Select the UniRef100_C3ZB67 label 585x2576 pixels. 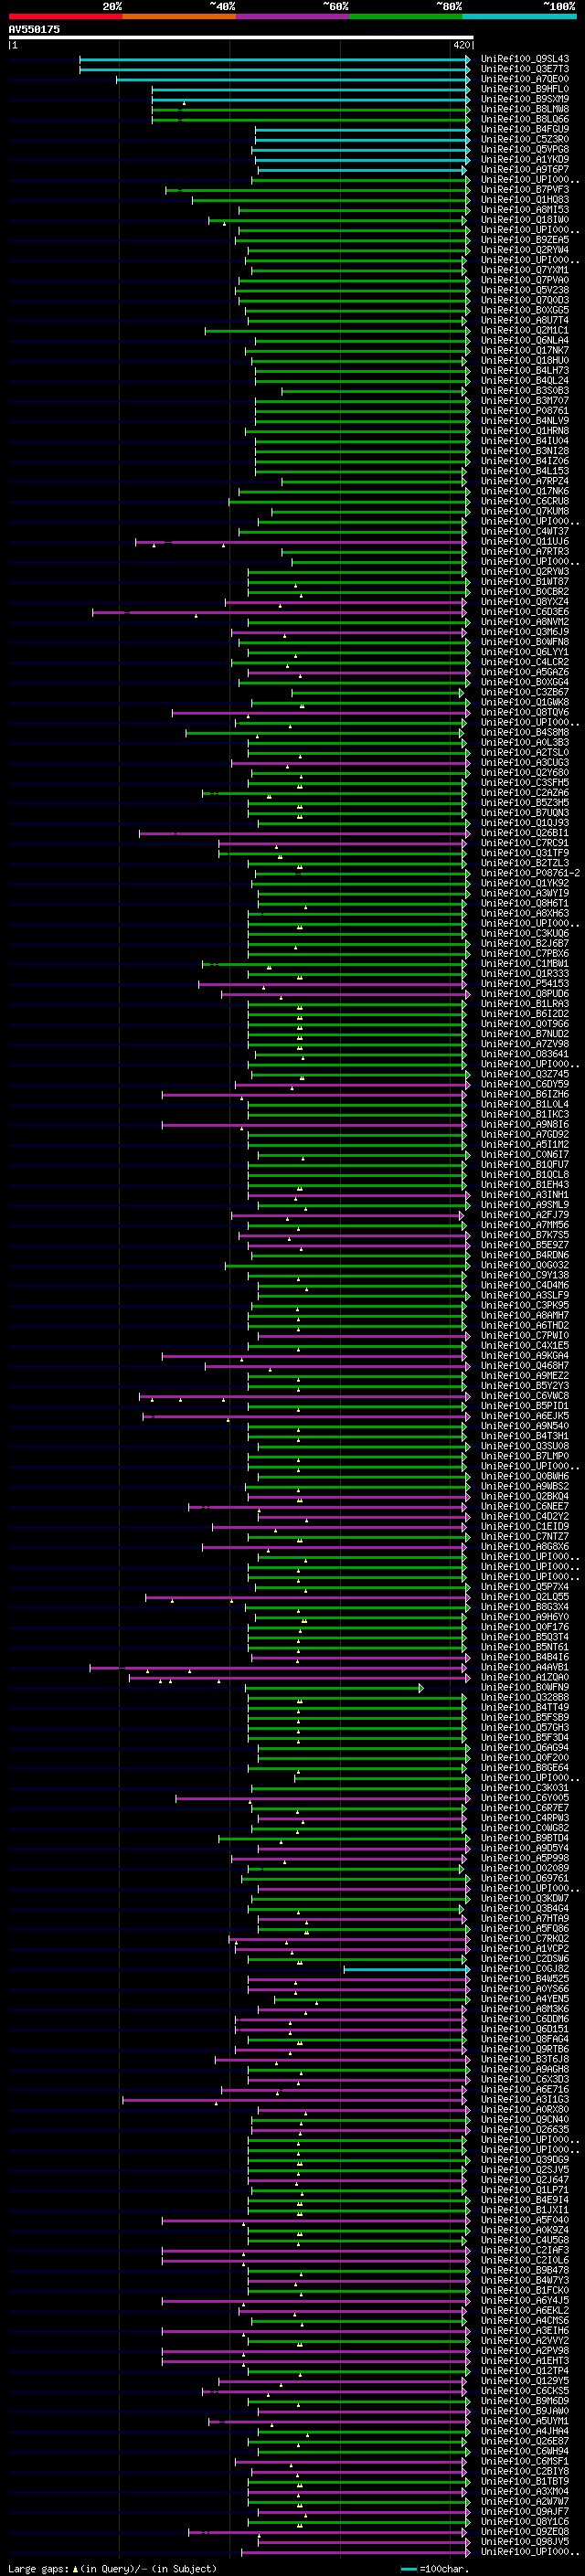525,692
